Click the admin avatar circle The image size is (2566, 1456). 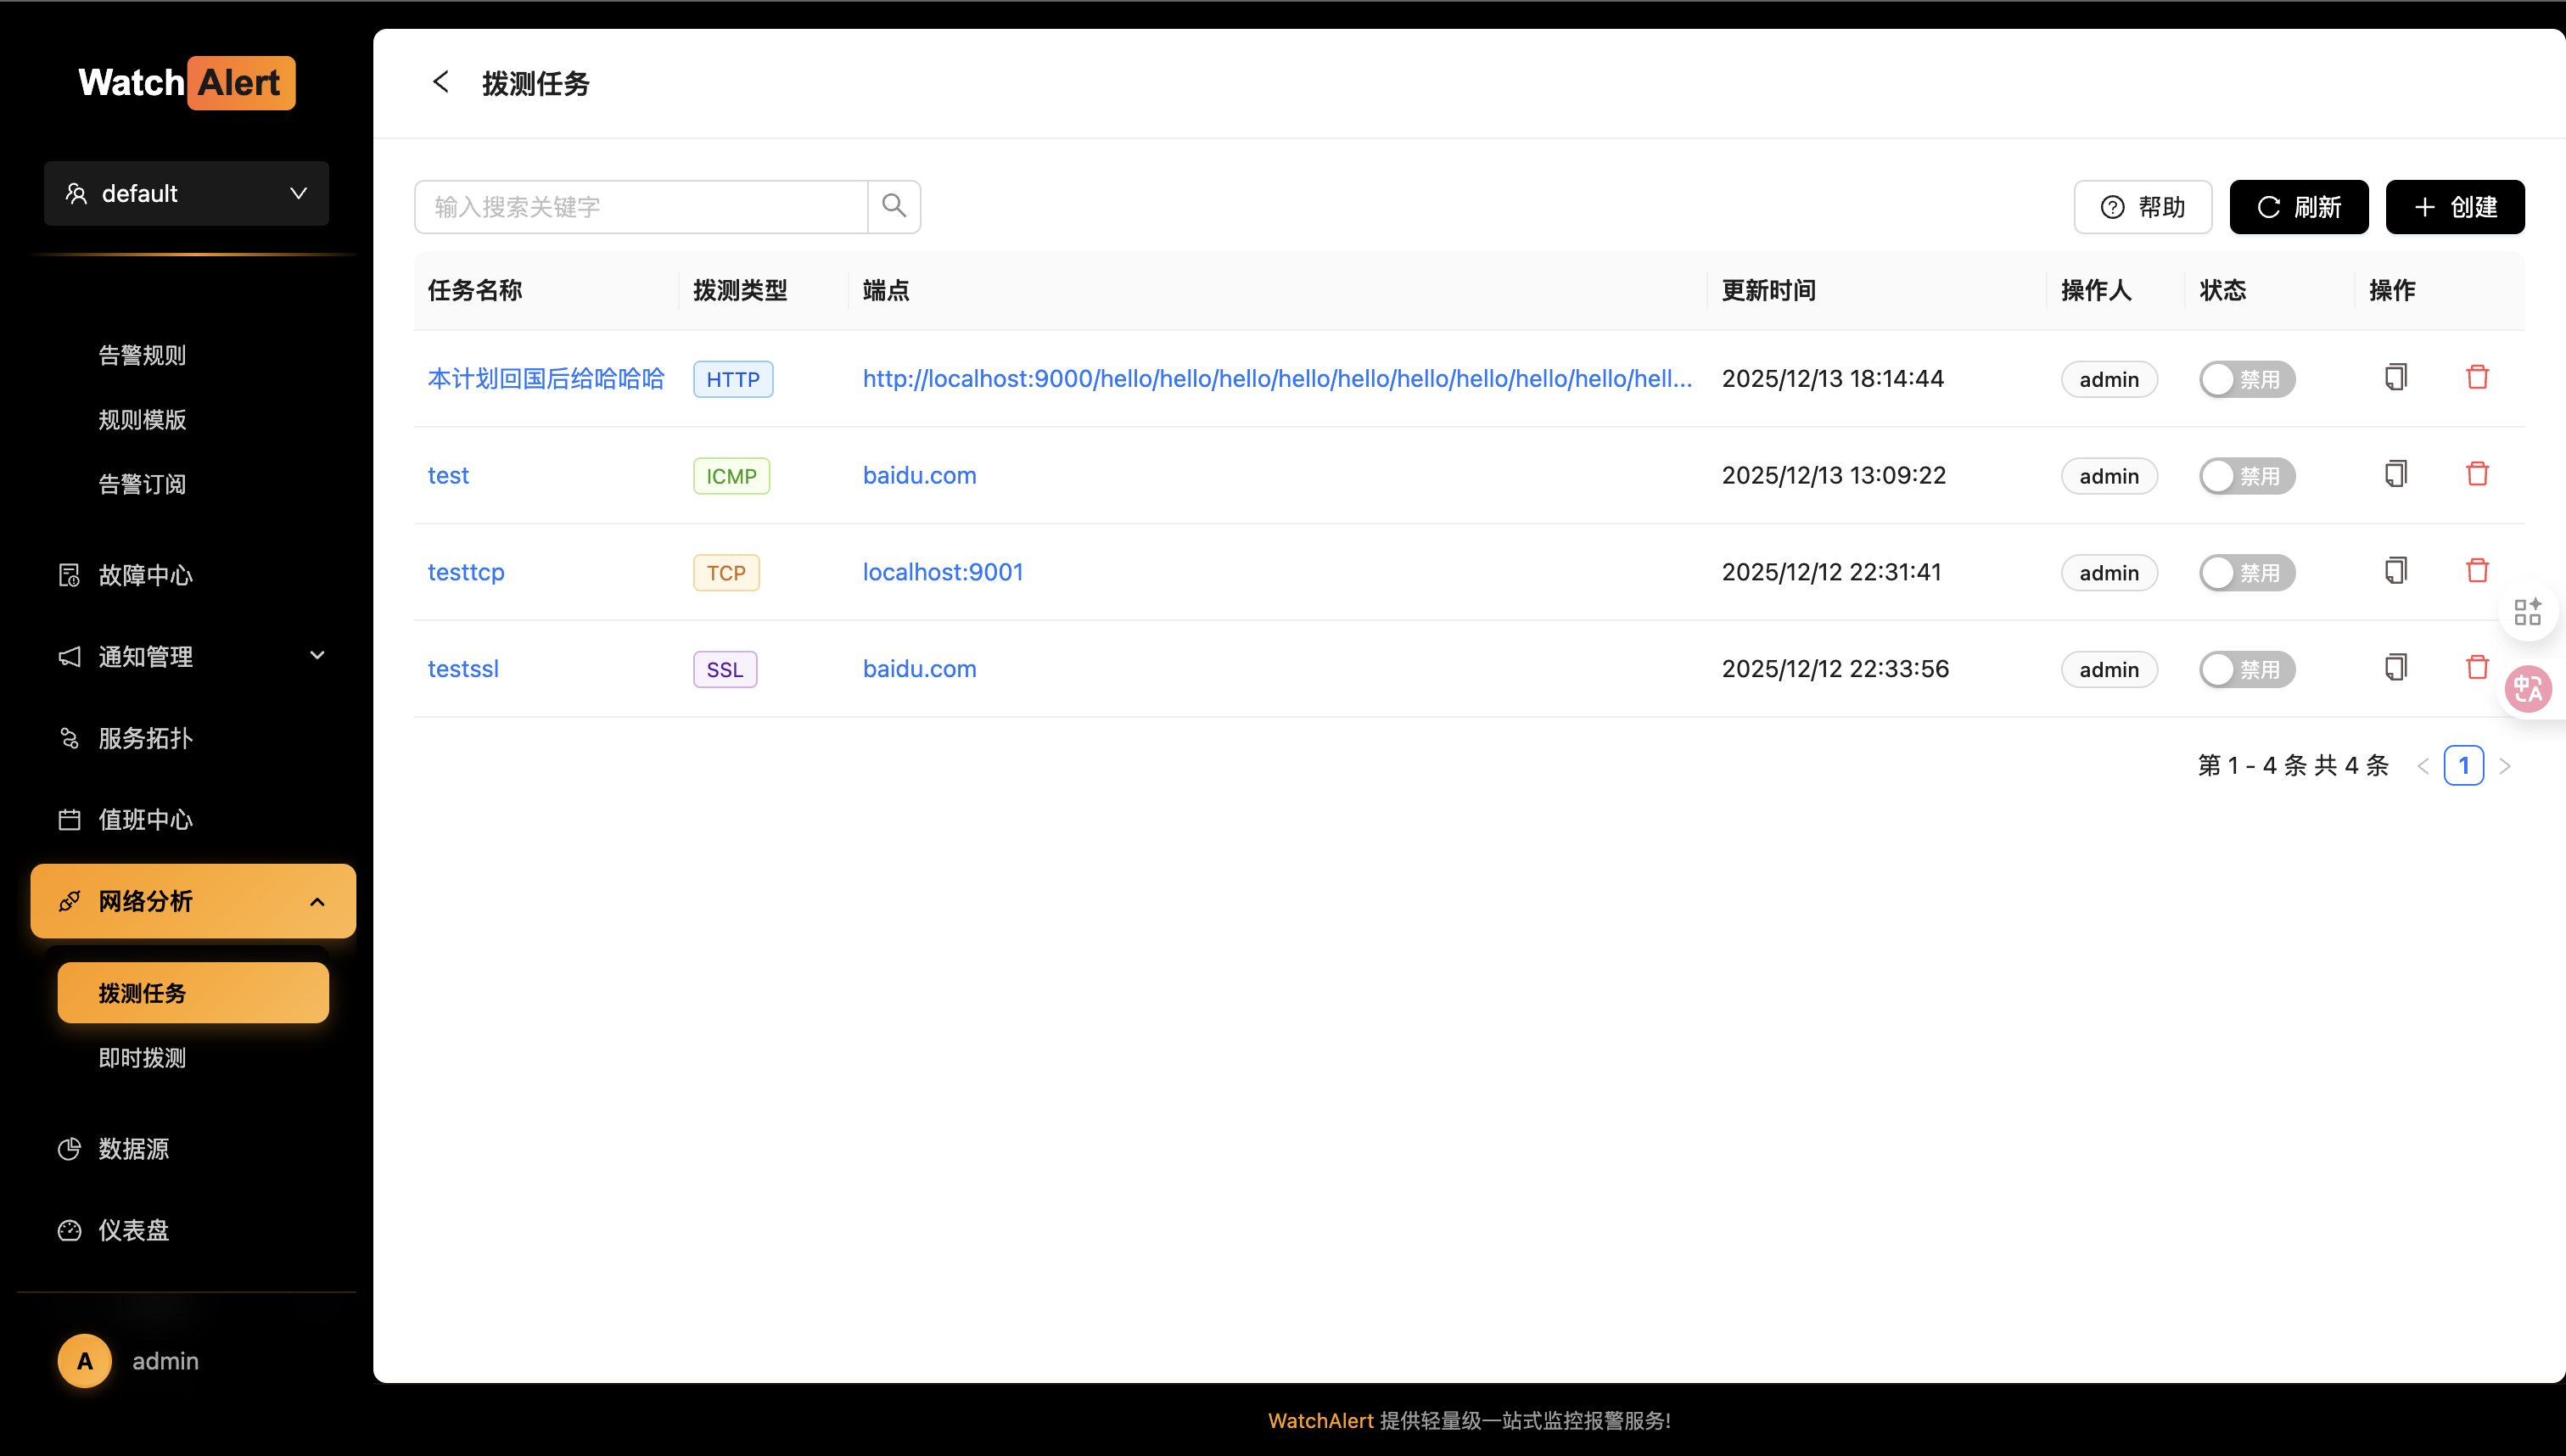(x=85, y=1360)
